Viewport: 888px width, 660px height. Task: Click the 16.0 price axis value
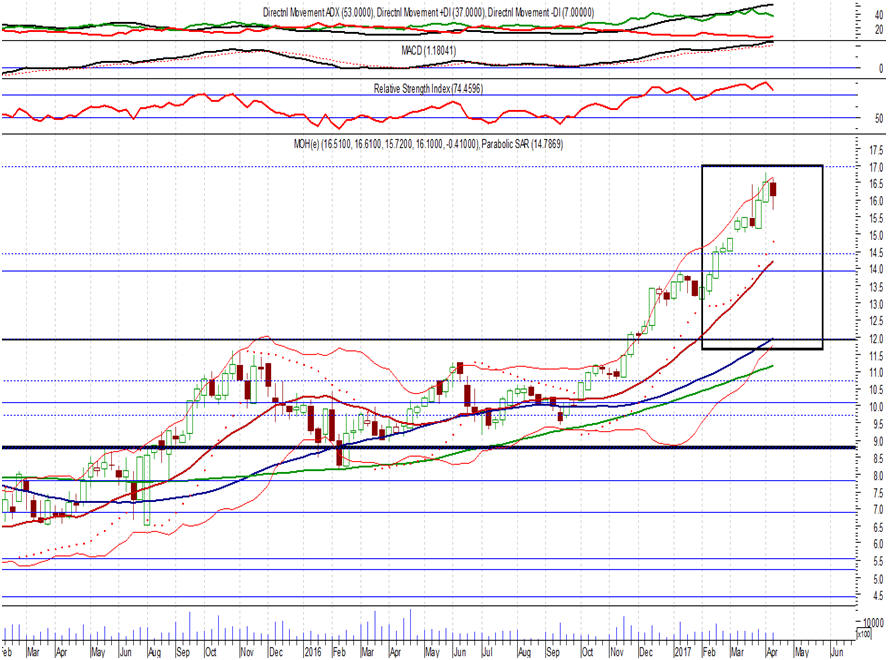coord(877,201)
